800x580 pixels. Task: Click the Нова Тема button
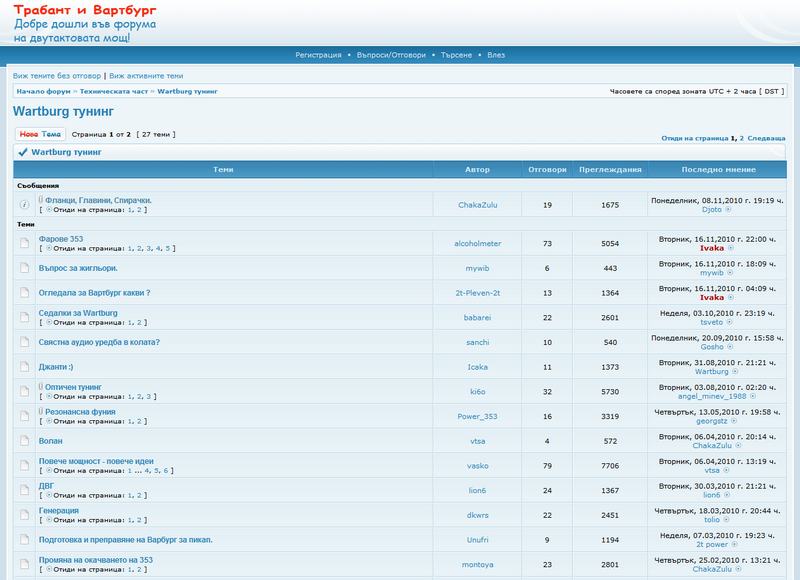[x=40, y=134]
